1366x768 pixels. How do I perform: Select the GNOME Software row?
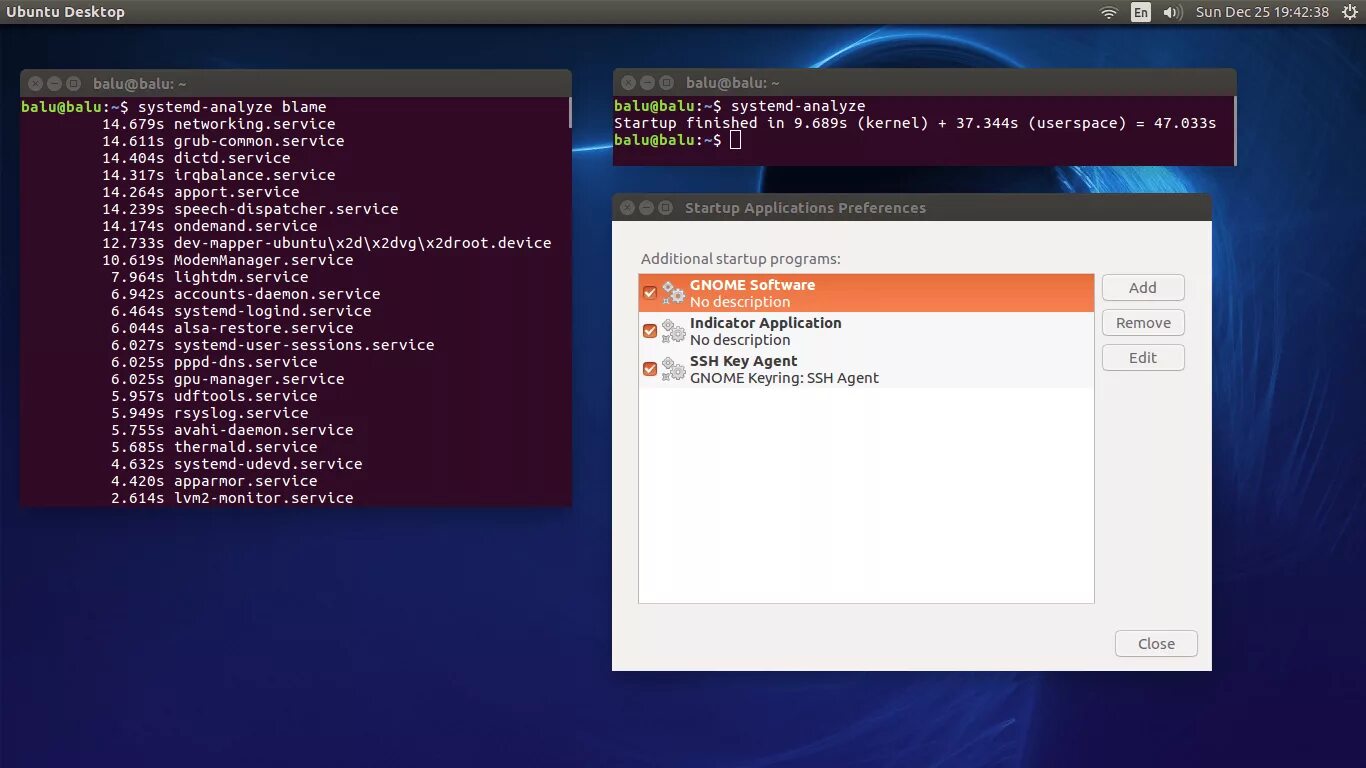tap(866, 293)
